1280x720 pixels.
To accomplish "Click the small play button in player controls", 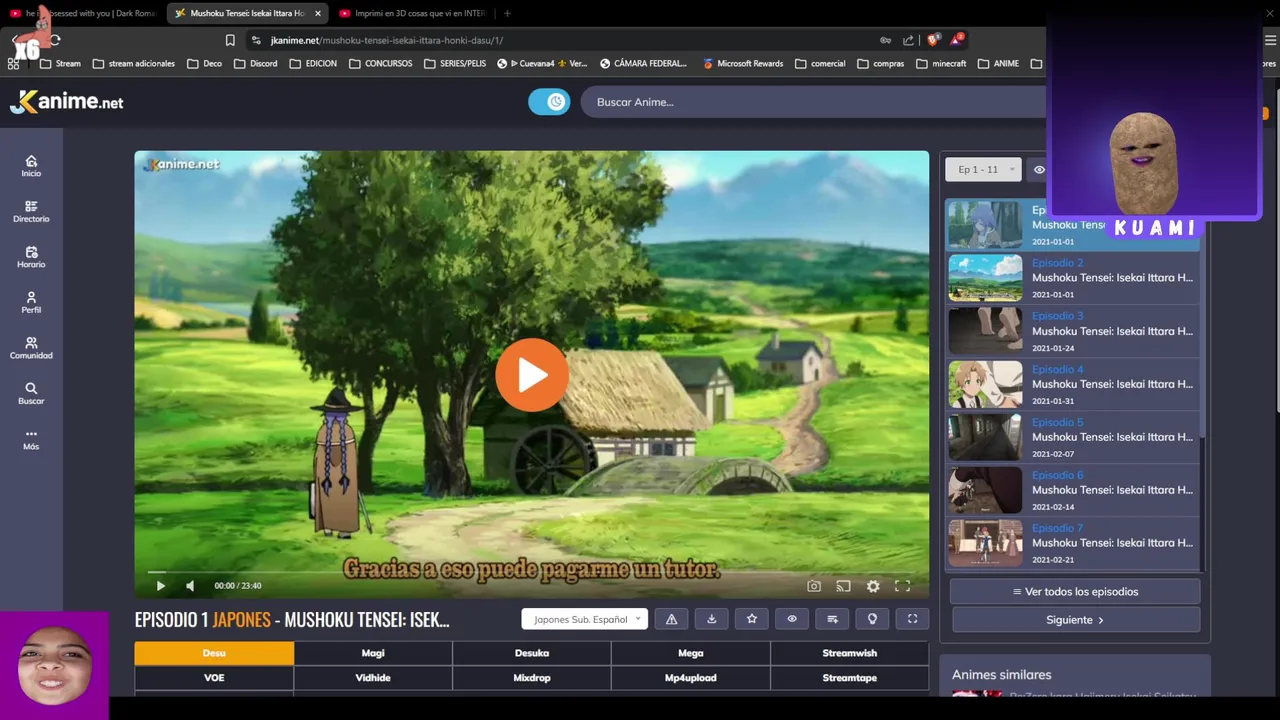I will point(160,586).
